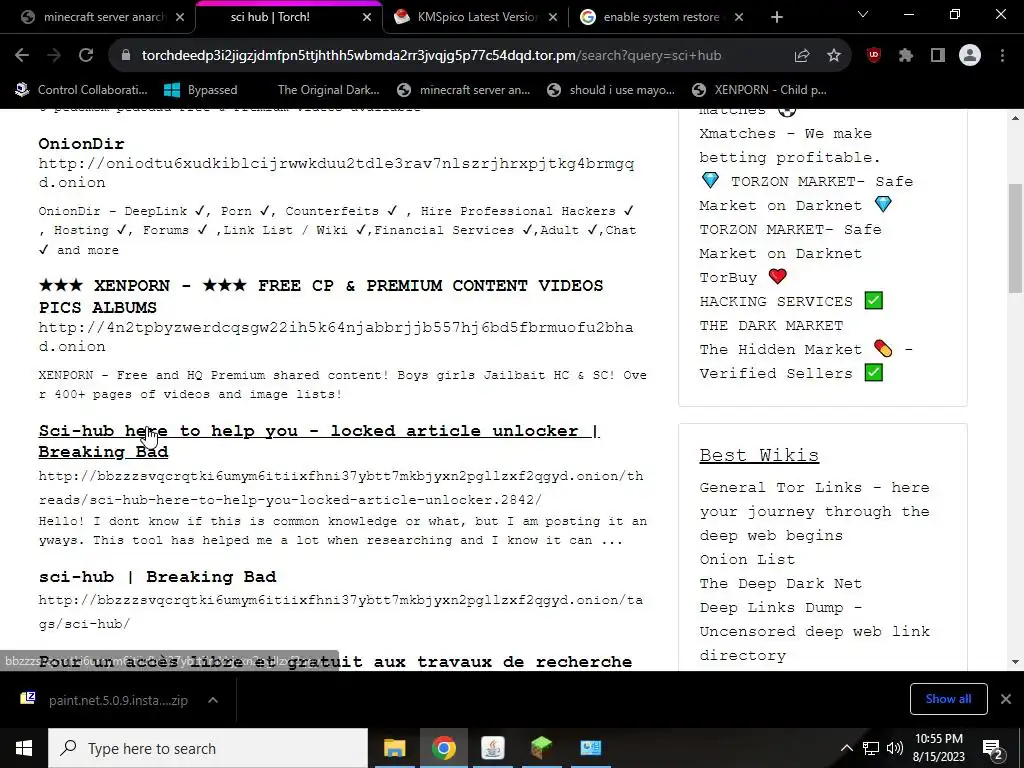Switch to the 'KMSpico Latest Version' tab
This screenshot has width=1024, height=768.
pos(477,17)
